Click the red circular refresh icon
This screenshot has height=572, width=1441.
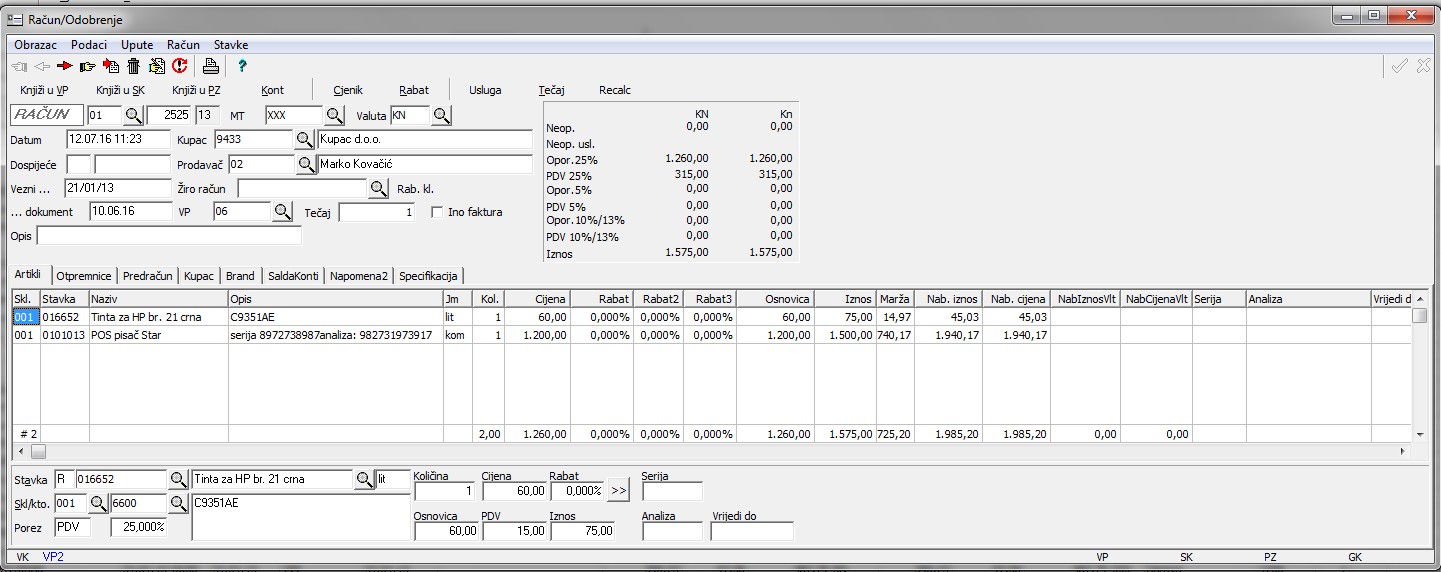(x=179, y=66)
